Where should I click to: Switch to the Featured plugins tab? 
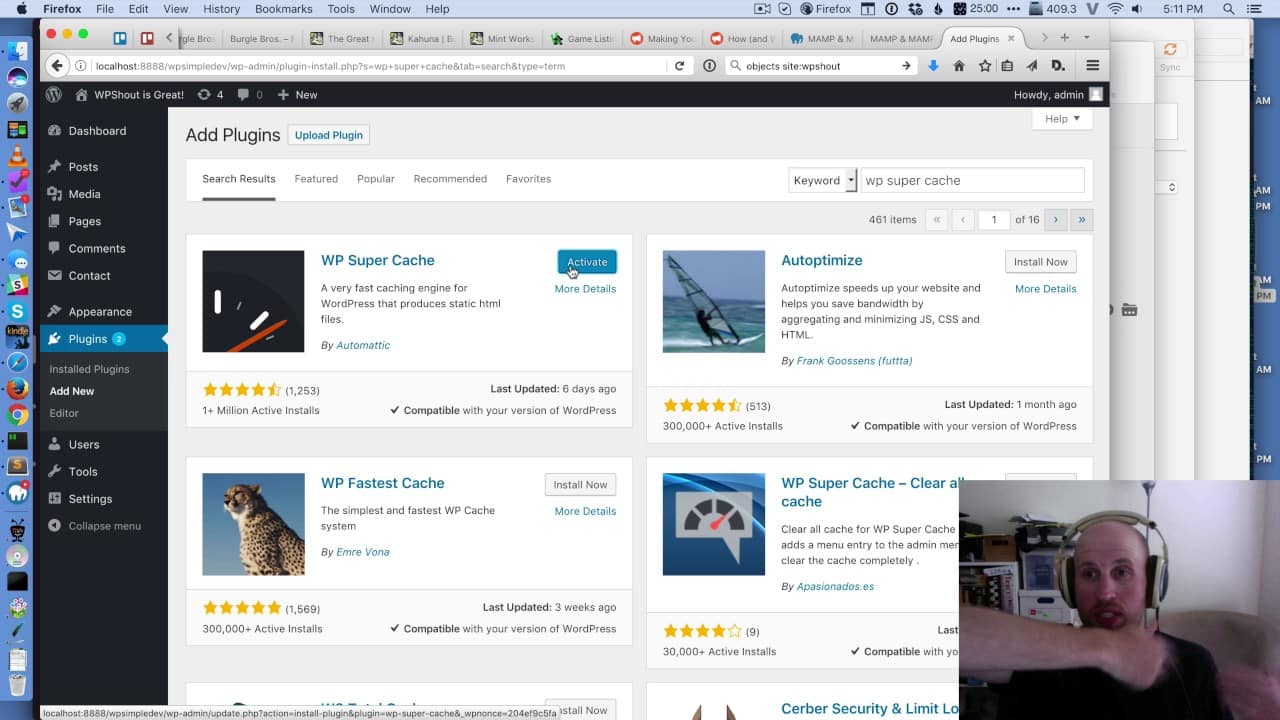(x=316, y=179)
